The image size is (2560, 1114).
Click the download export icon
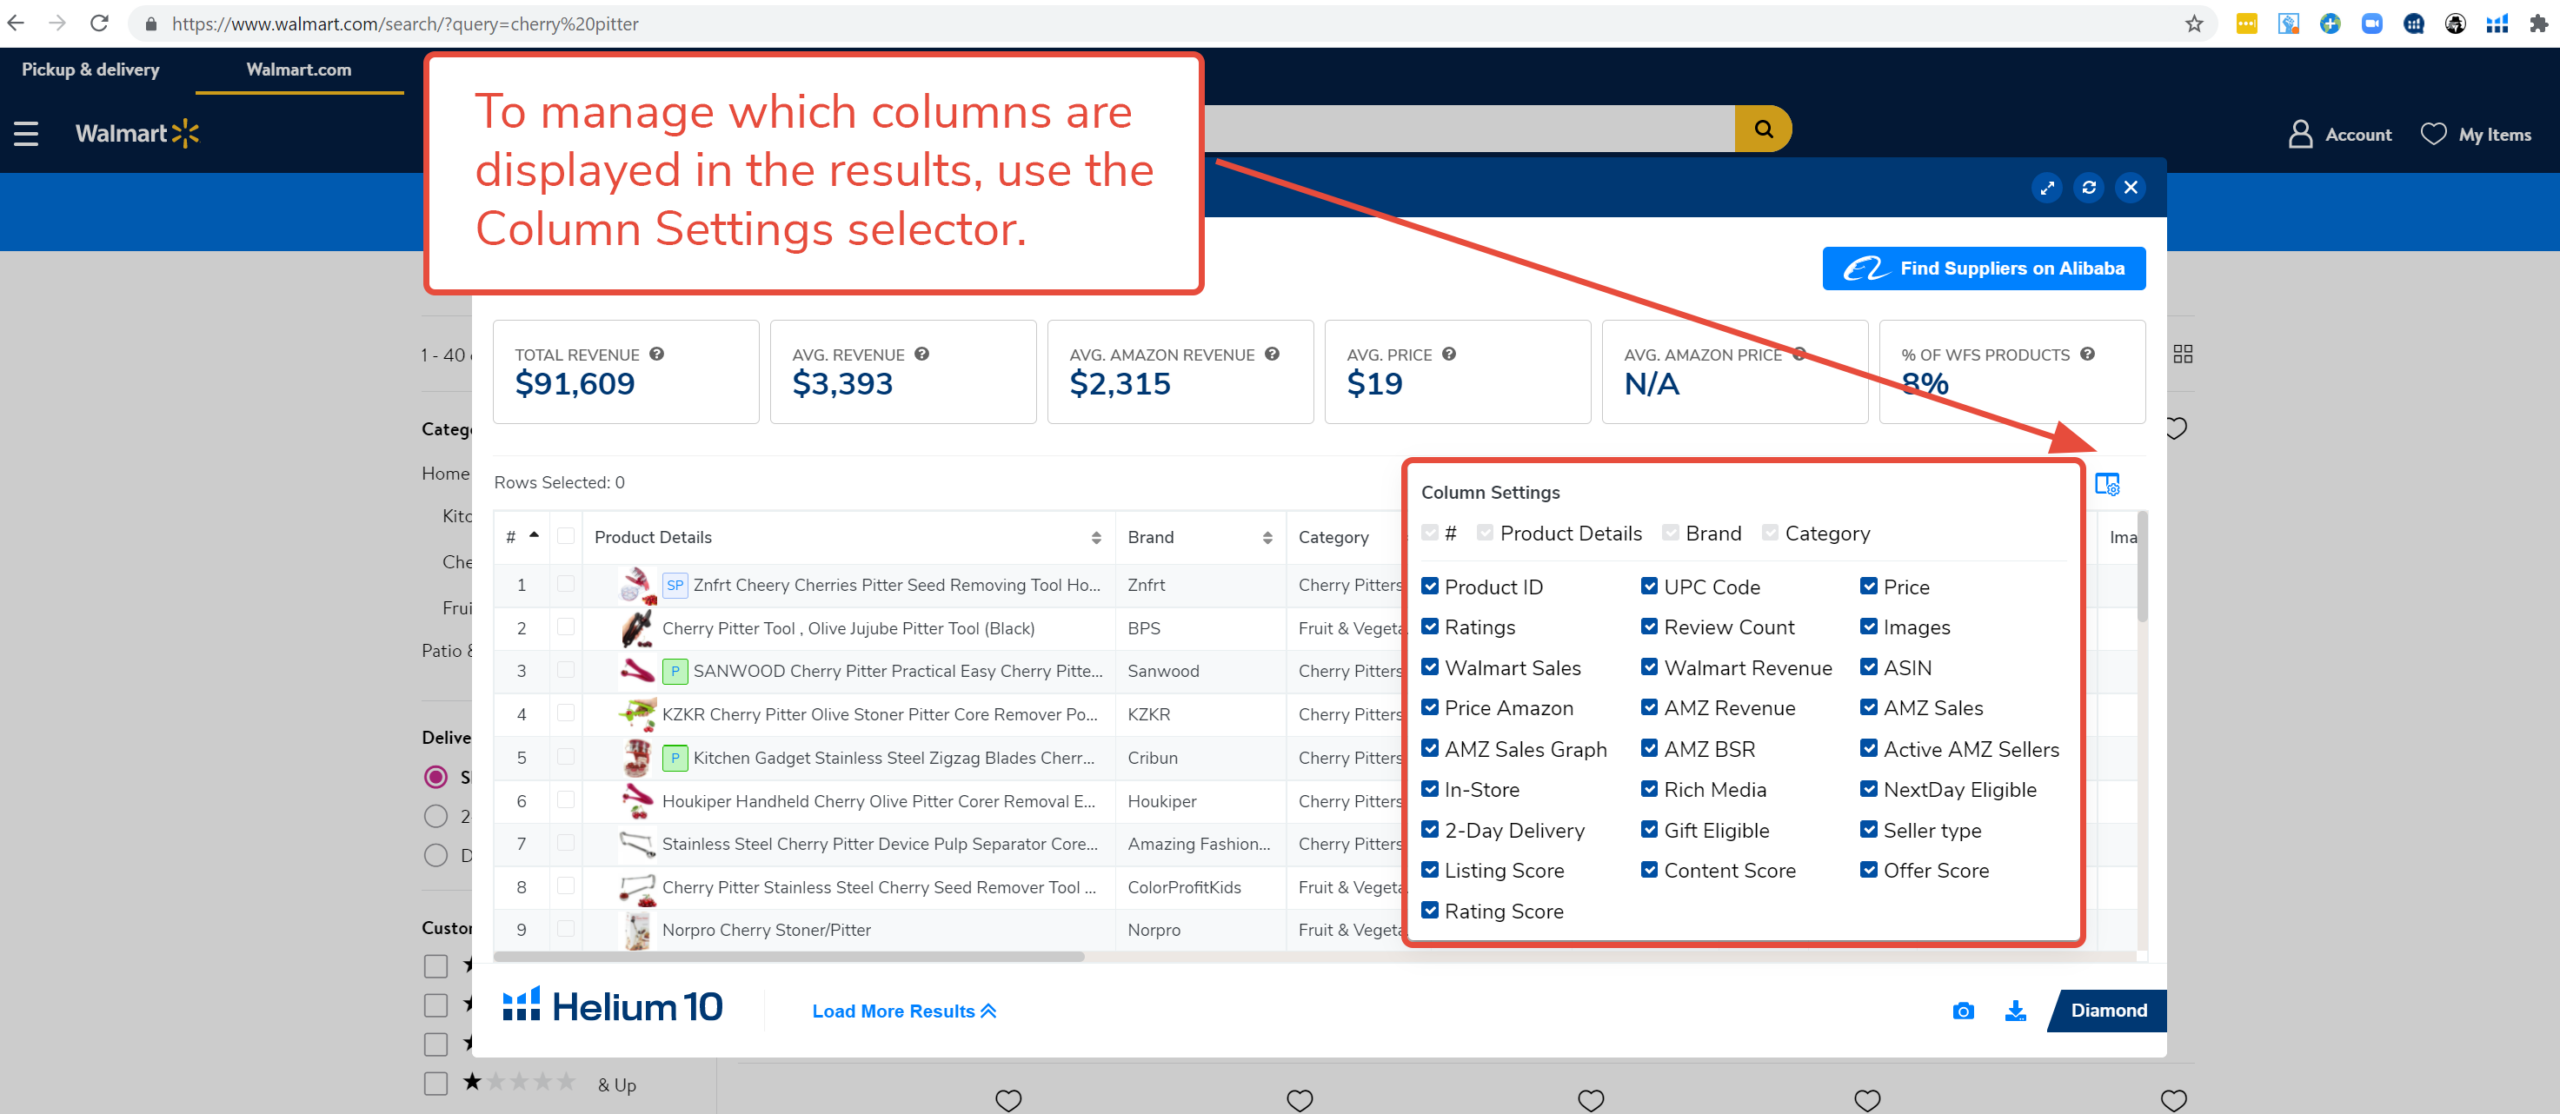[x=2015, y=1011]
